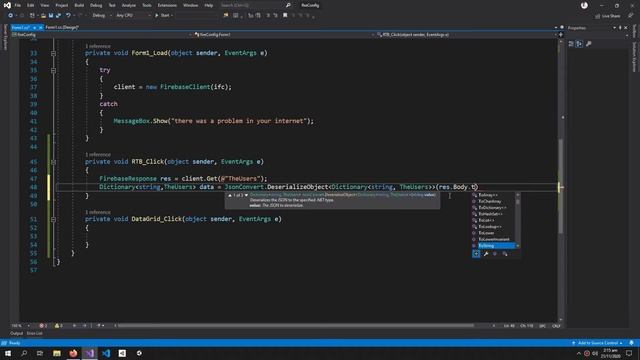The image size is (640, 360).
Task: Open the Output panel tab
Action: click(x=16, y=333)
